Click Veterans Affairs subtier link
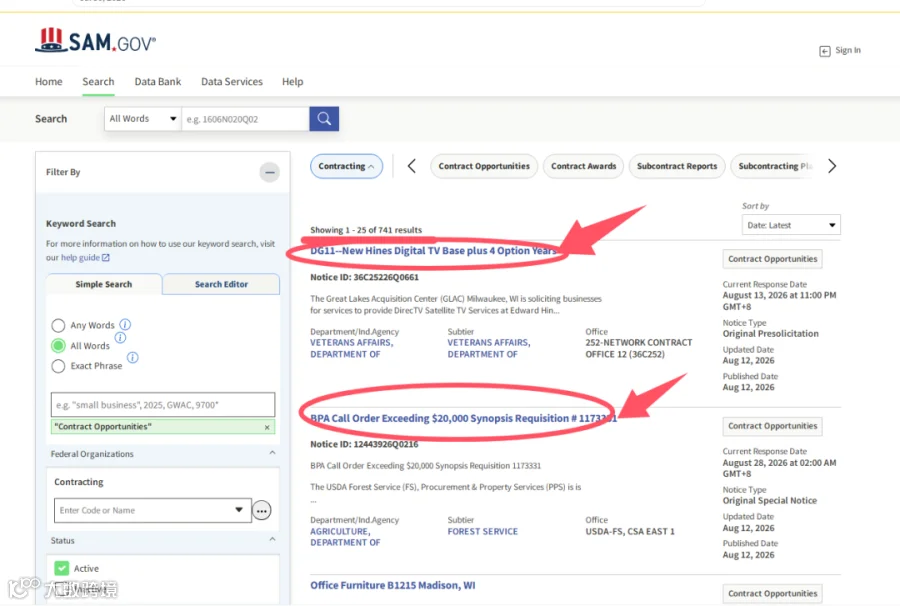900x606 pixels. [x=489, y=348]
